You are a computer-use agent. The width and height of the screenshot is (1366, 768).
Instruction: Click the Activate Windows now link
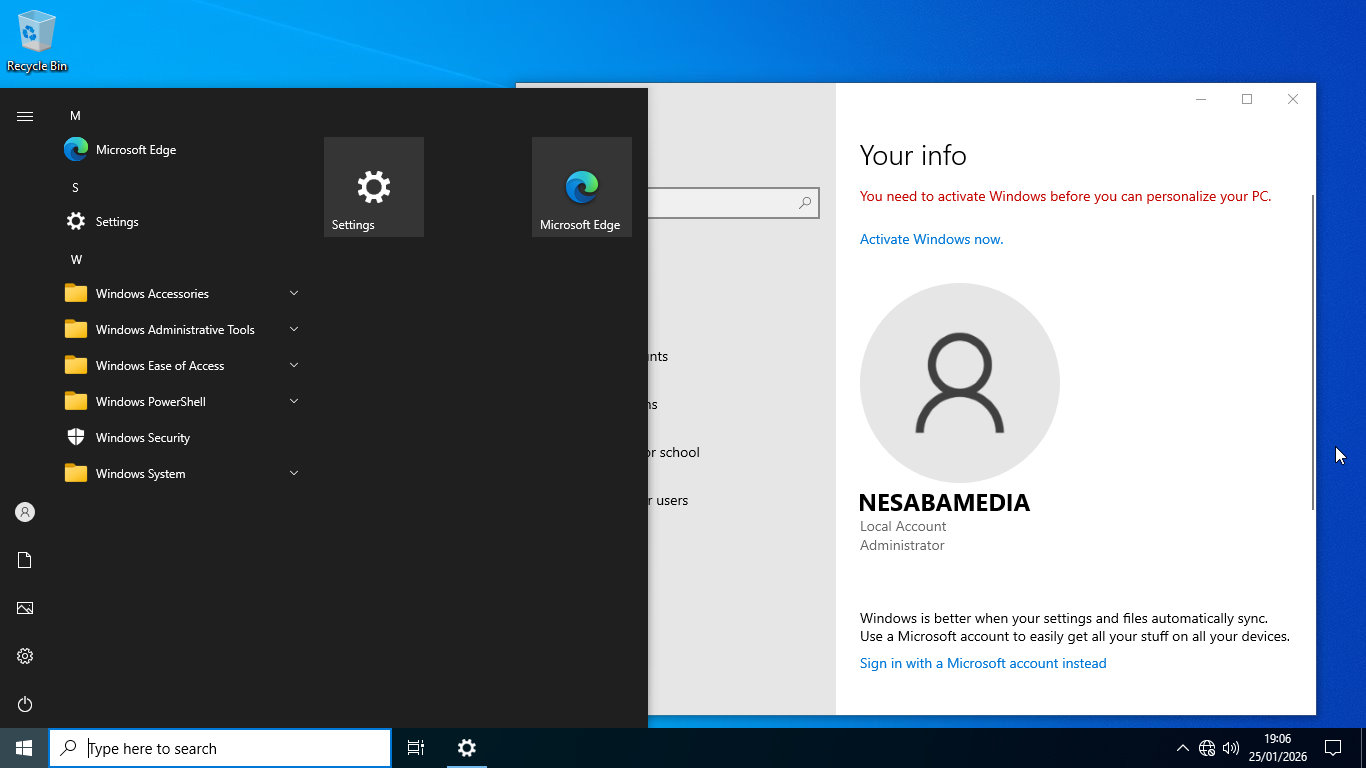tap(931, 239)
